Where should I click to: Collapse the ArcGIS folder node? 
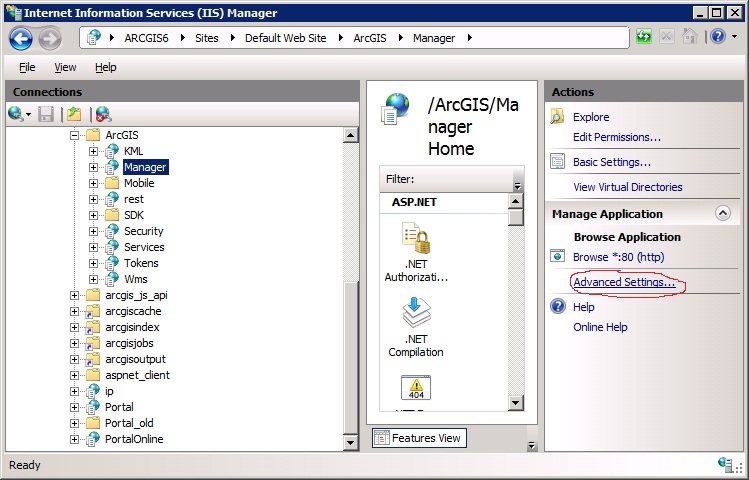click(74, 135)
